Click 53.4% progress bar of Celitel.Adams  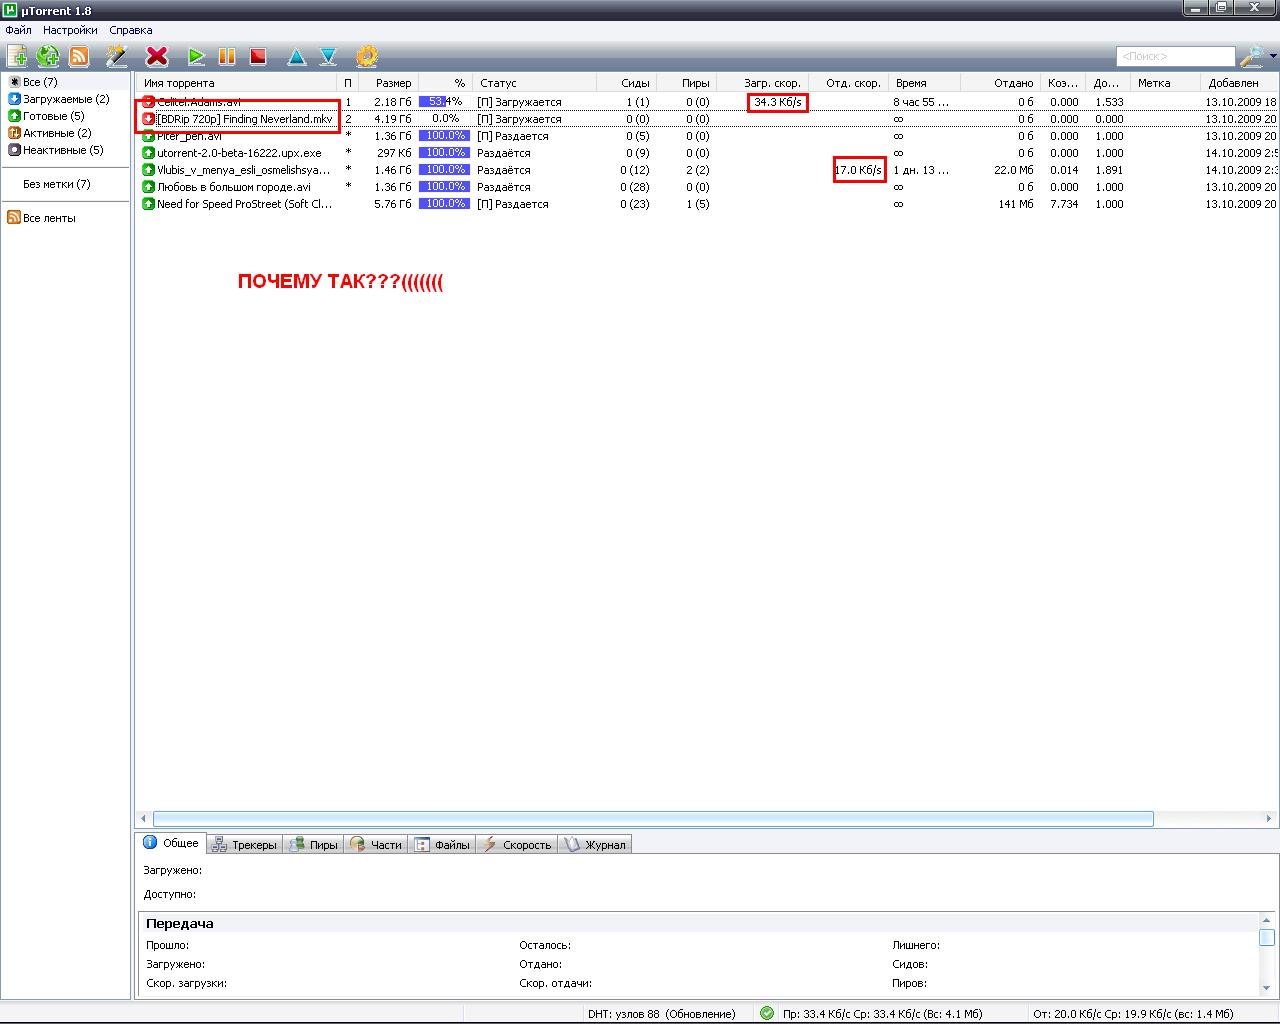[x=444, y=102]
